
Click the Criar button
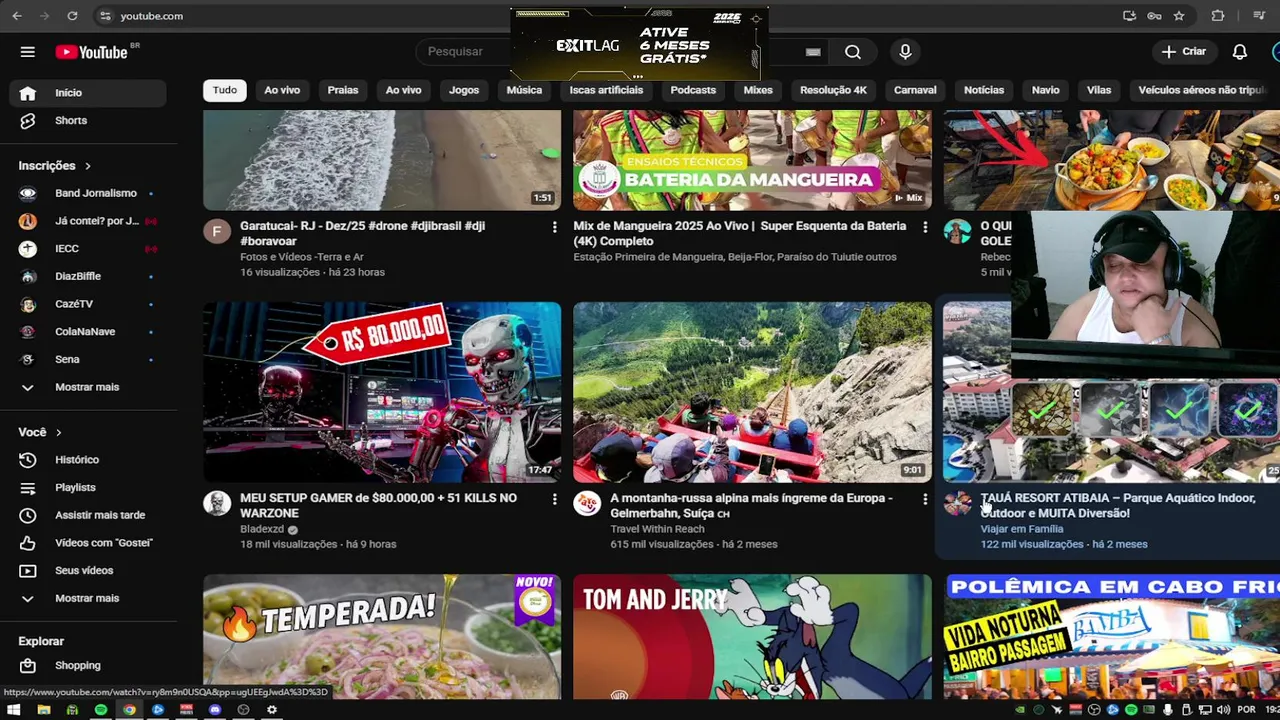tap(1183, 52)
